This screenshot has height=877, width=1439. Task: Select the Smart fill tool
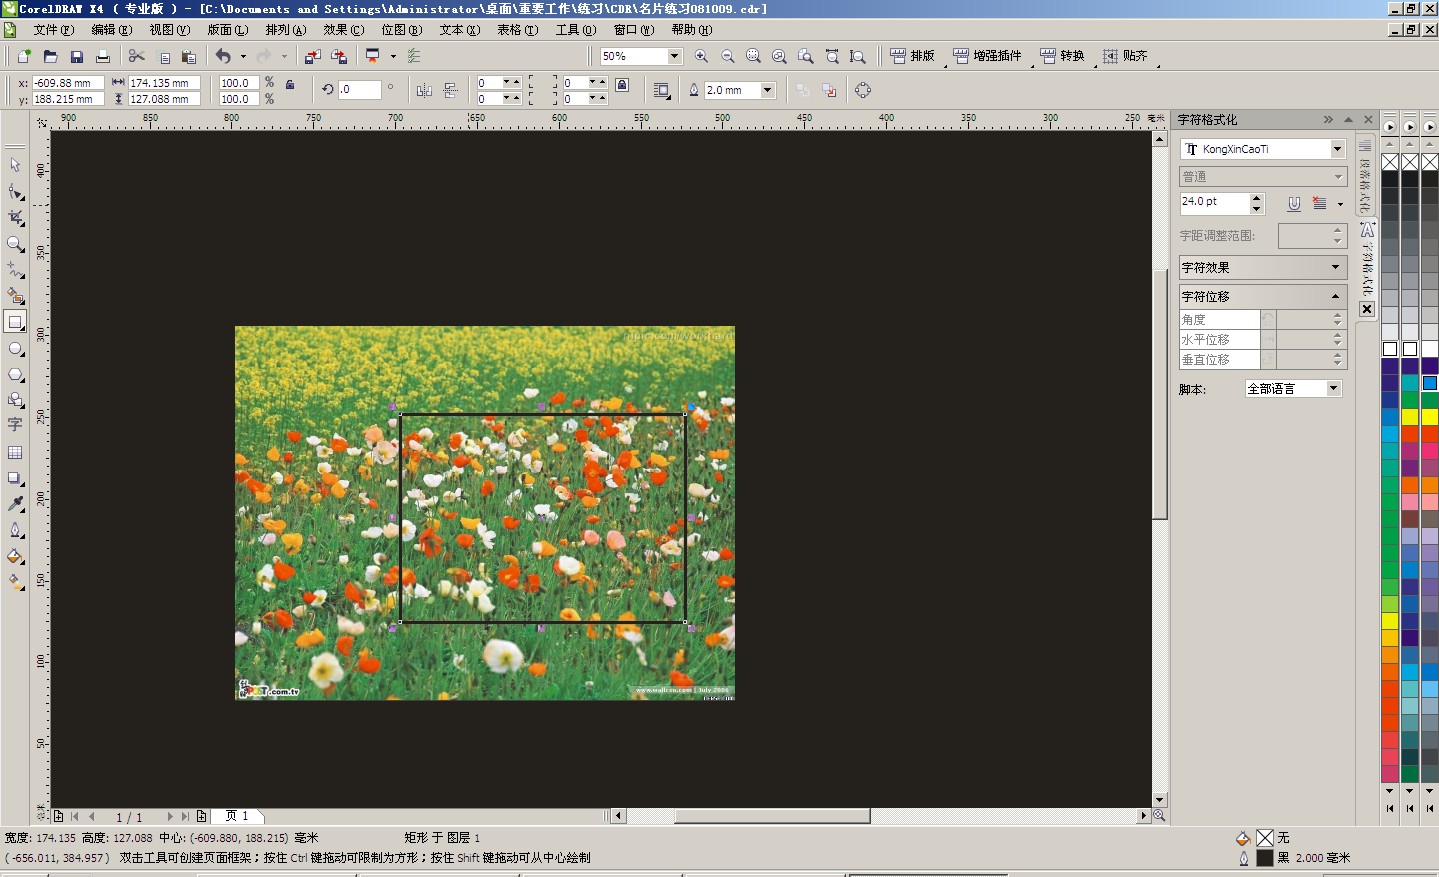[15, 296]
